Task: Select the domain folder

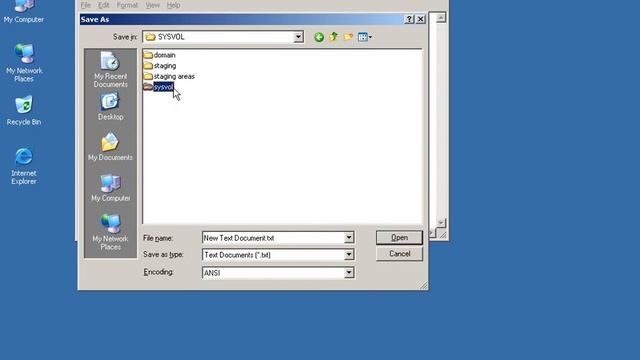Action: 160,55
